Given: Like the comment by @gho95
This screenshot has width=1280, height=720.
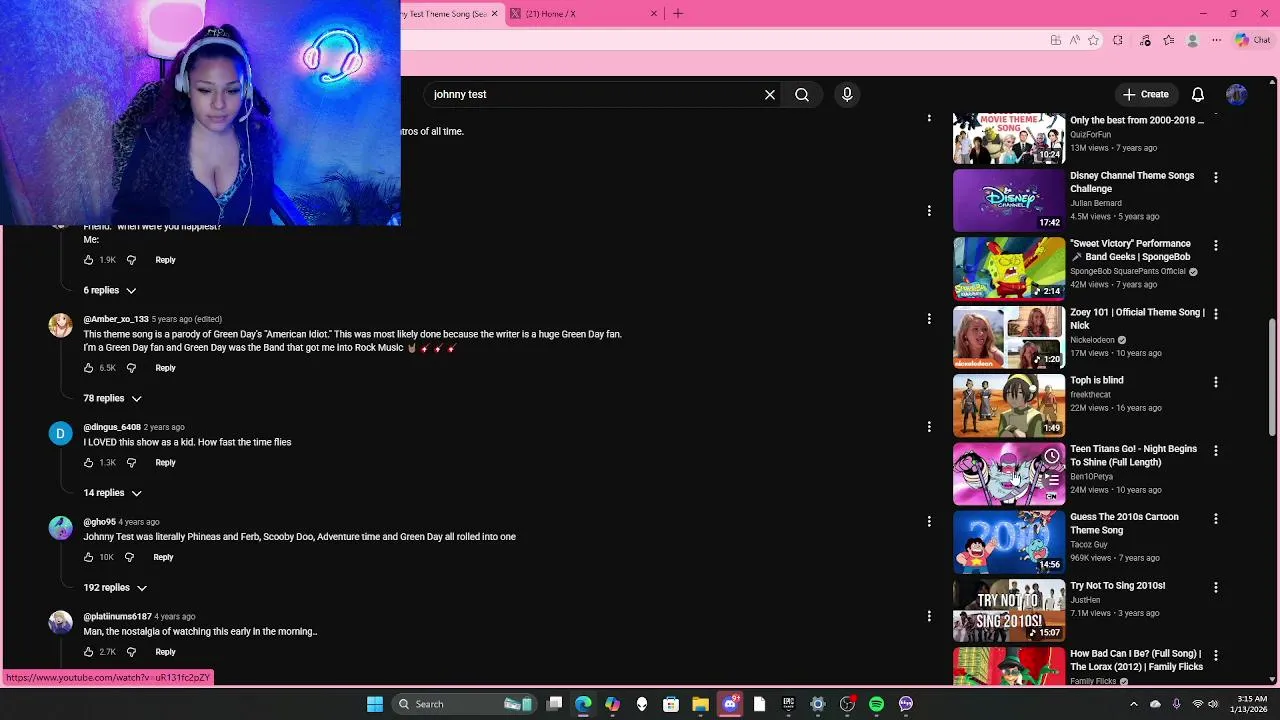Looking at the screenshot, I should pyautogui.click(x=88, y=557).
